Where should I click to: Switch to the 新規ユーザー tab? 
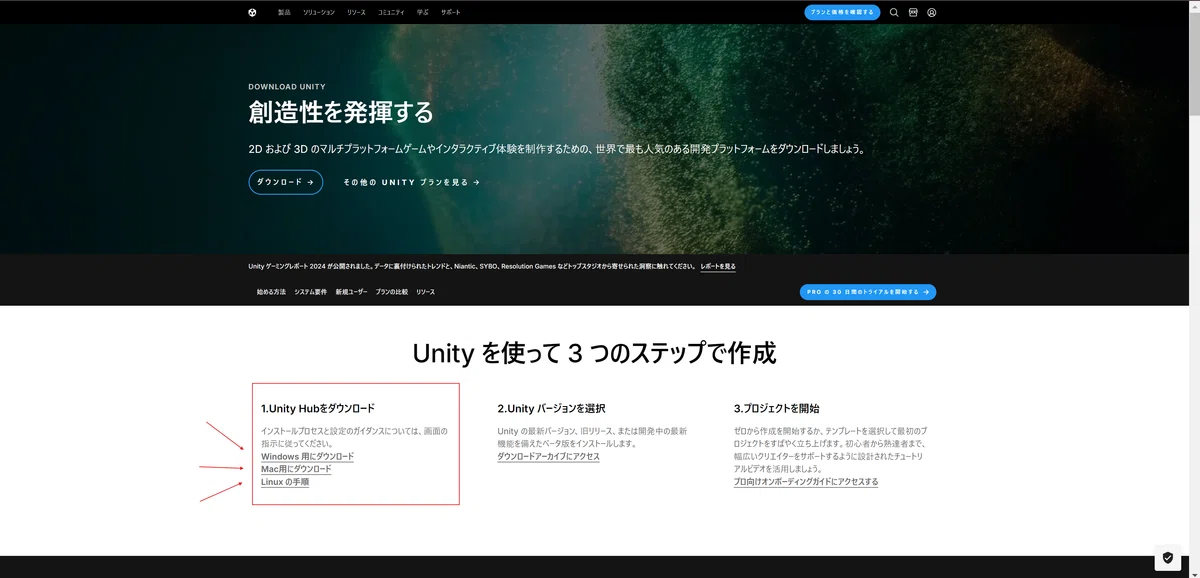click(351, 292)
